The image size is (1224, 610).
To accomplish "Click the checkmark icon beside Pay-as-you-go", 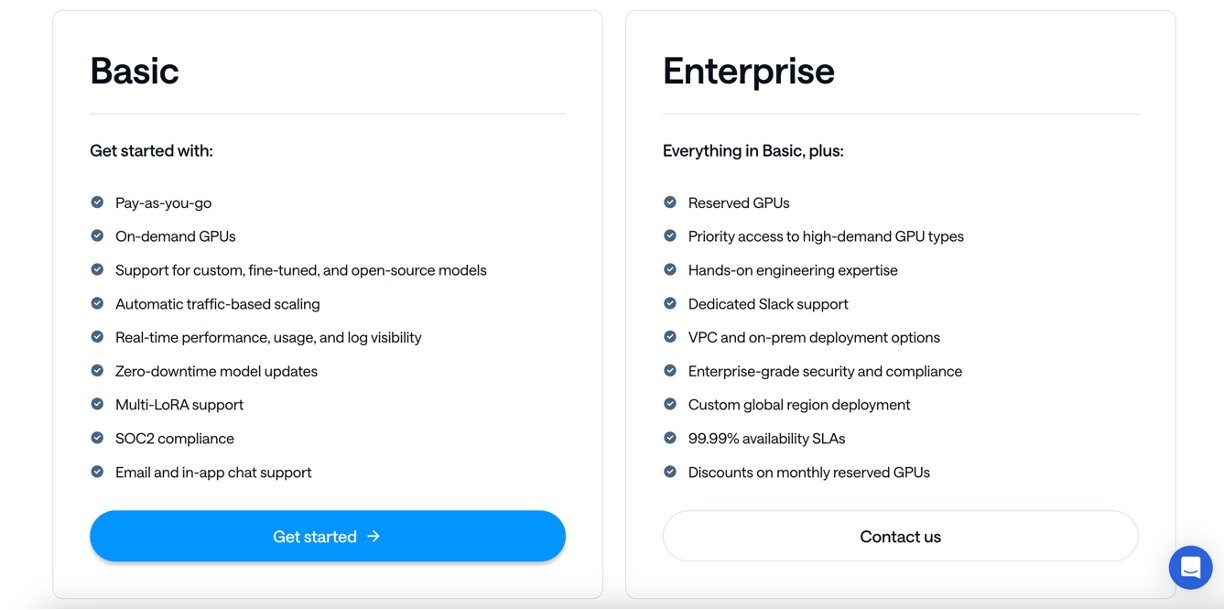I will 97,202.
